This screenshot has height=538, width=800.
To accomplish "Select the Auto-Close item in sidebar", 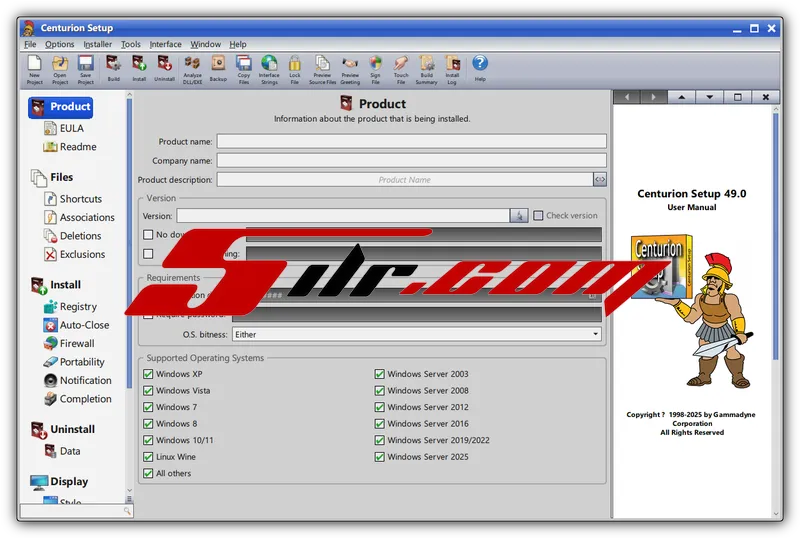I will (77, 325).
